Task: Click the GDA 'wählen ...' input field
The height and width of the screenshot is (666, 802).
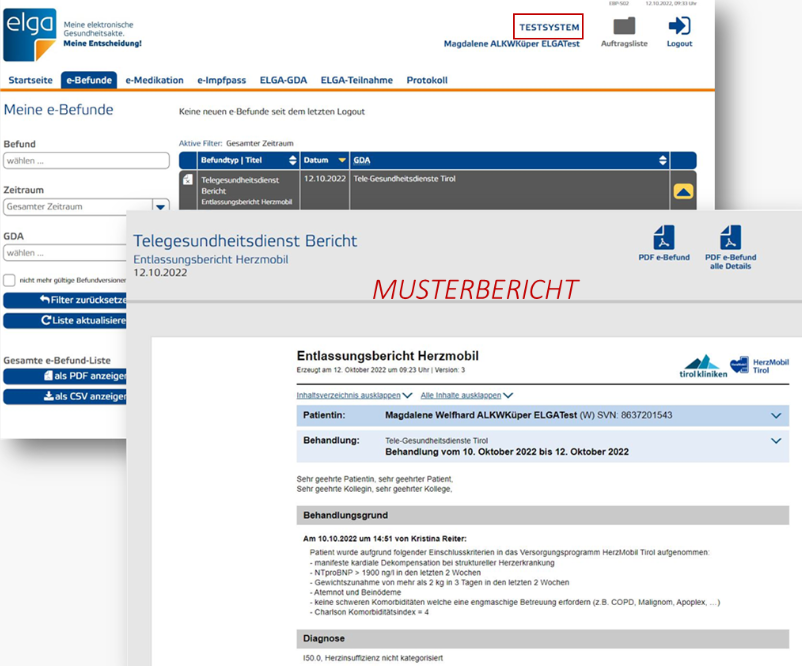Action: 65,253
